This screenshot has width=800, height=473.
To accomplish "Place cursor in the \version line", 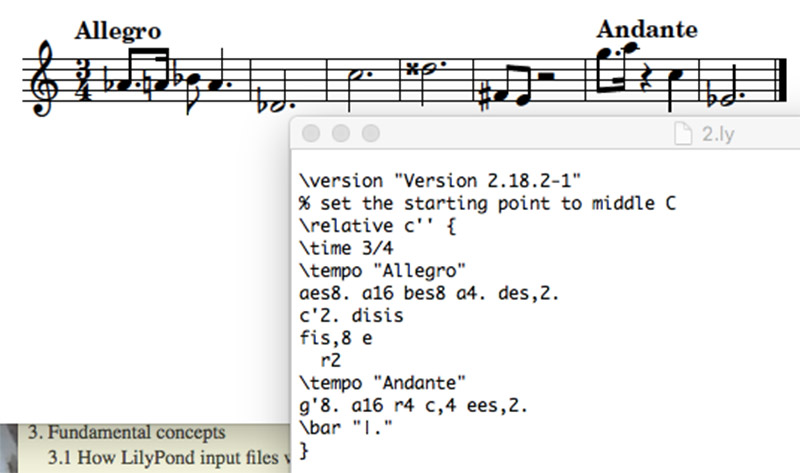I will pyautogui.click(x=440, y=181).
